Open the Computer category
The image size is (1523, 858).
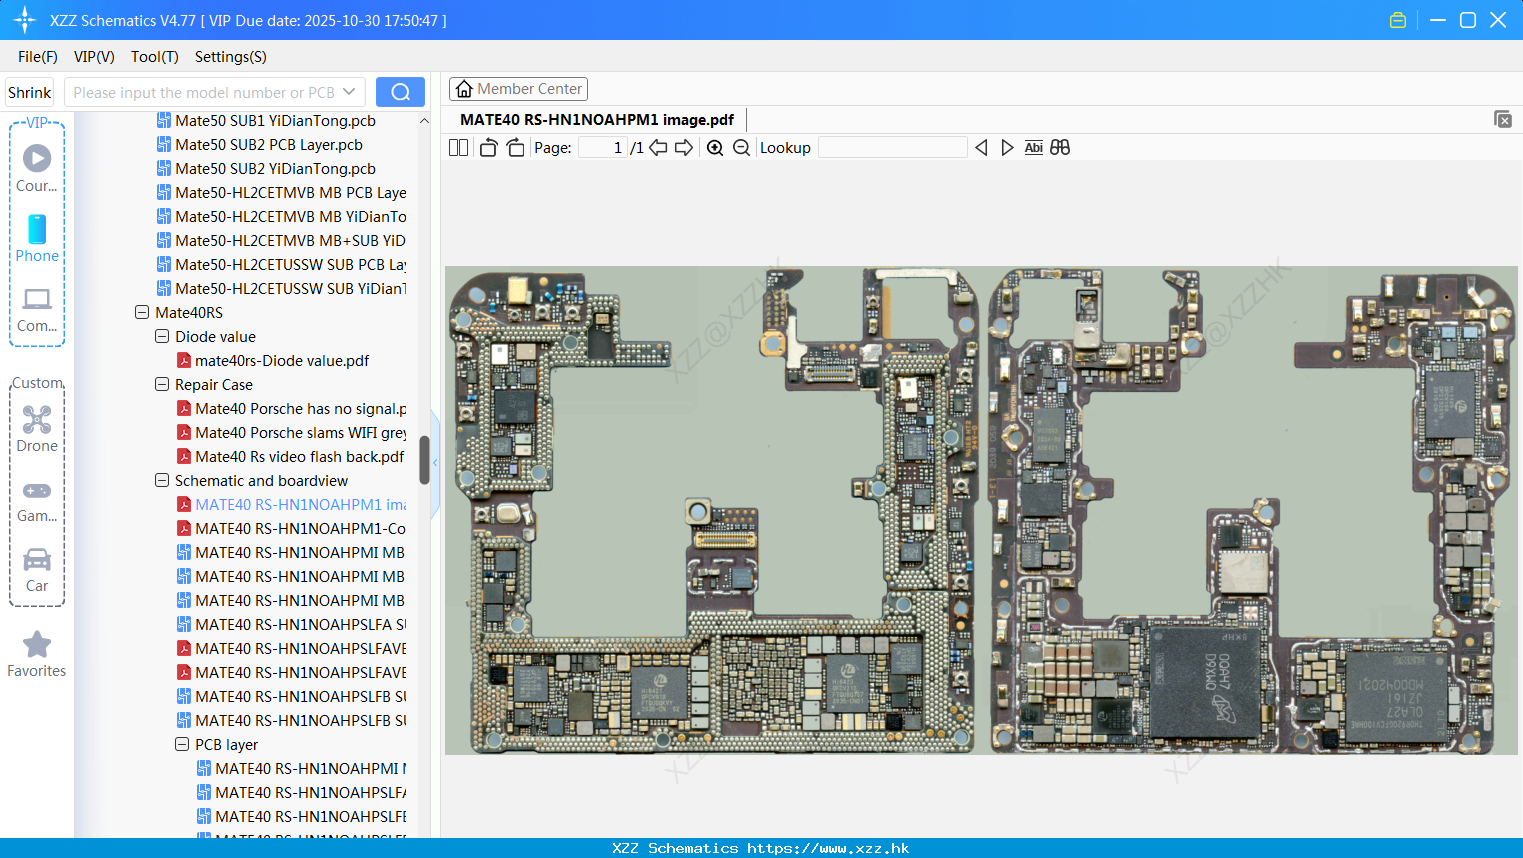click(x=37, y=309)
